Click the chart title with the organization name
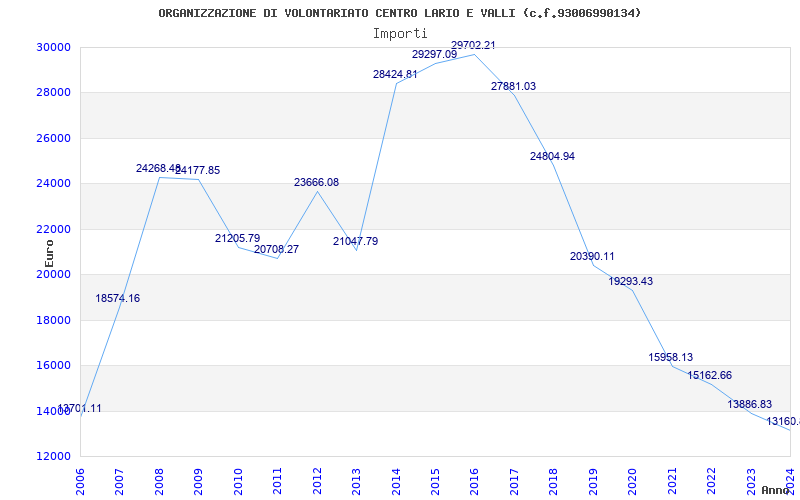 [x=399, y=13]
